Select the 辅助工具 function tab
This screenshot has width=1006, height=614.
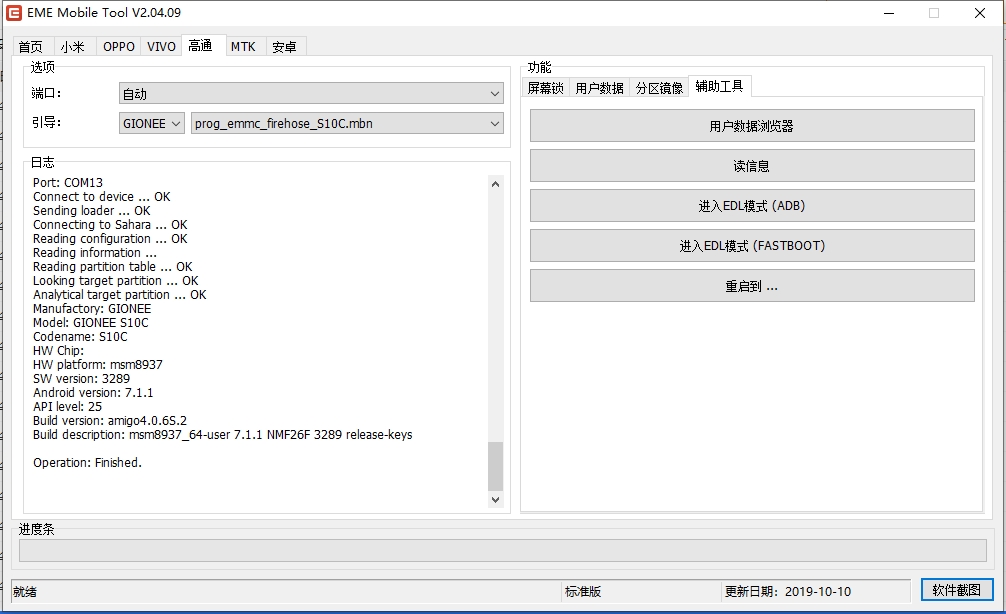tap(719, 86)
